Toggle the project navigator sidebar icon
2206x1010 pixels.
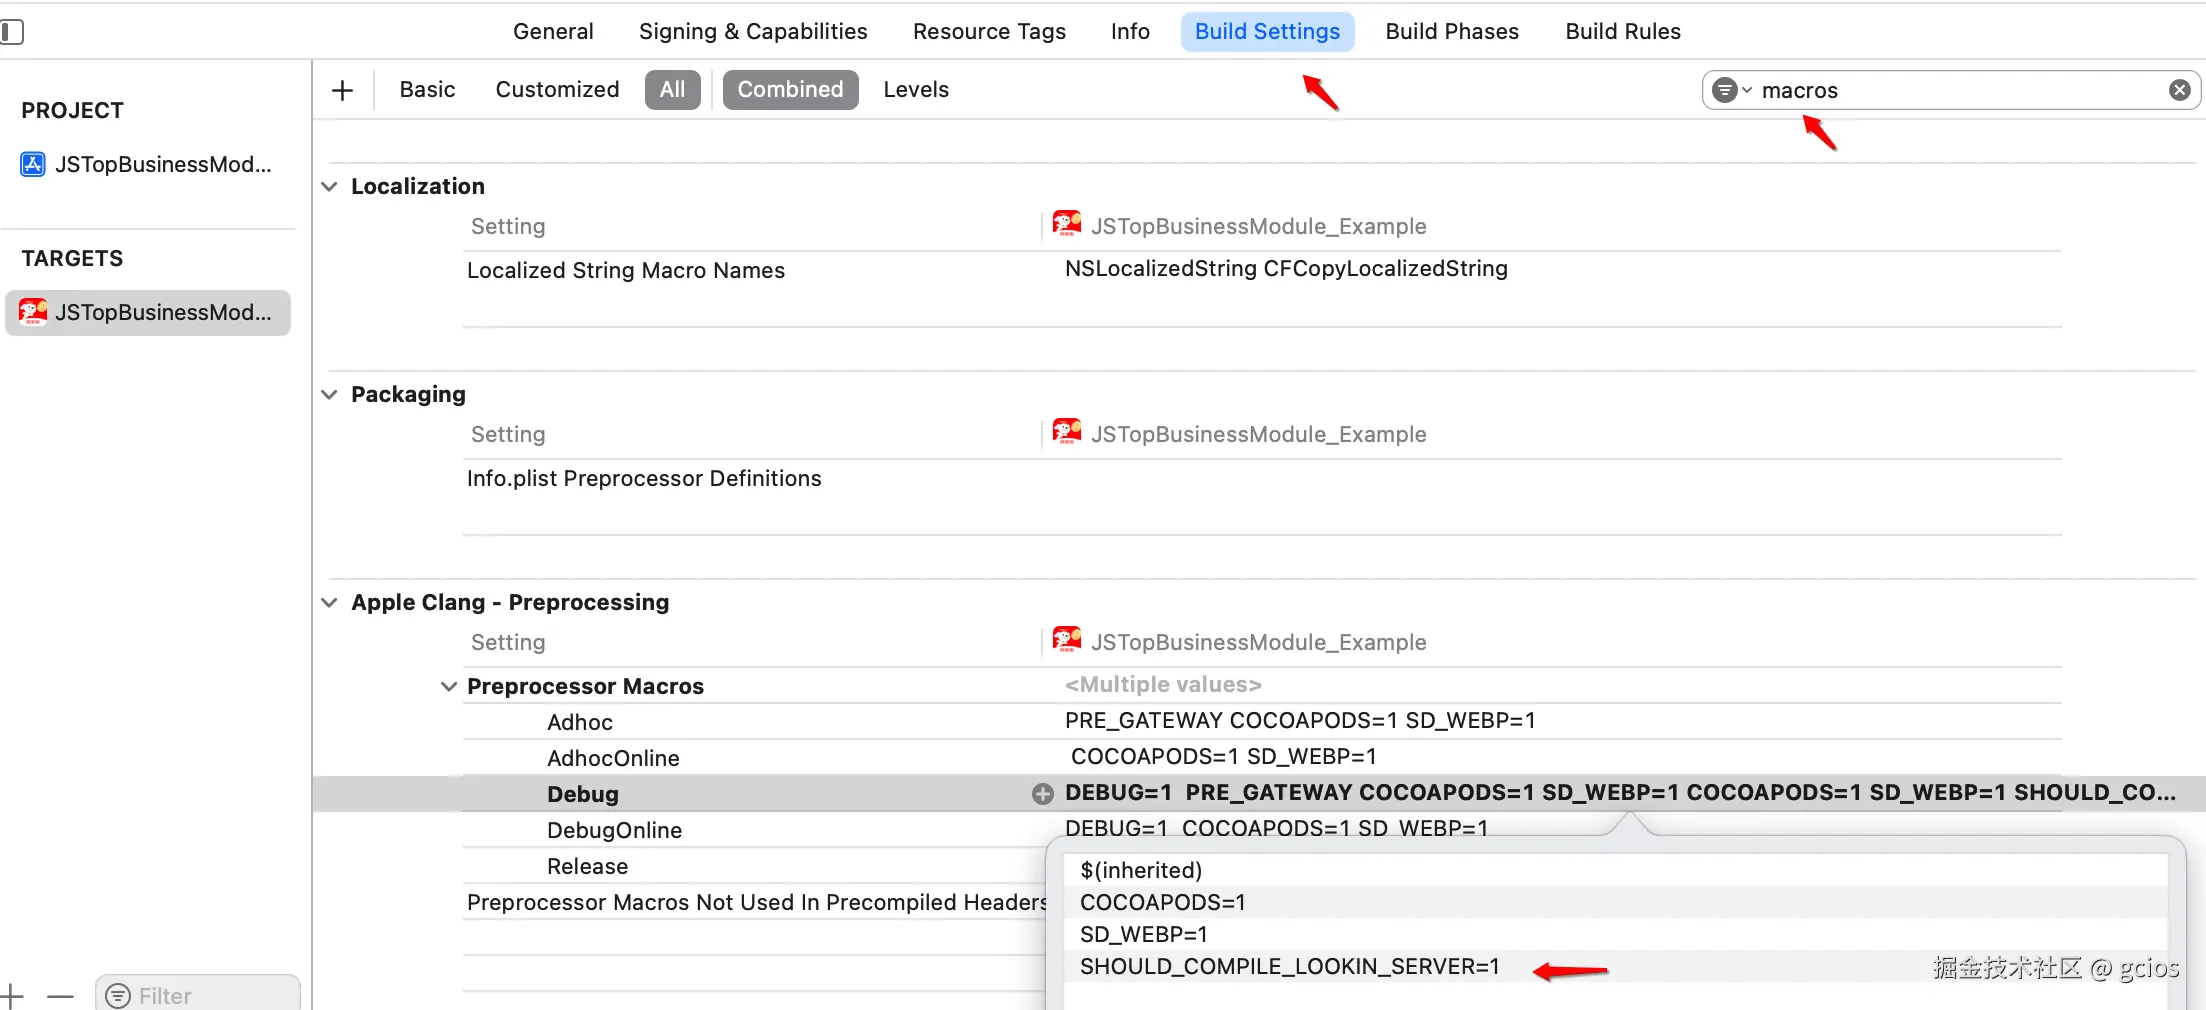12,32
